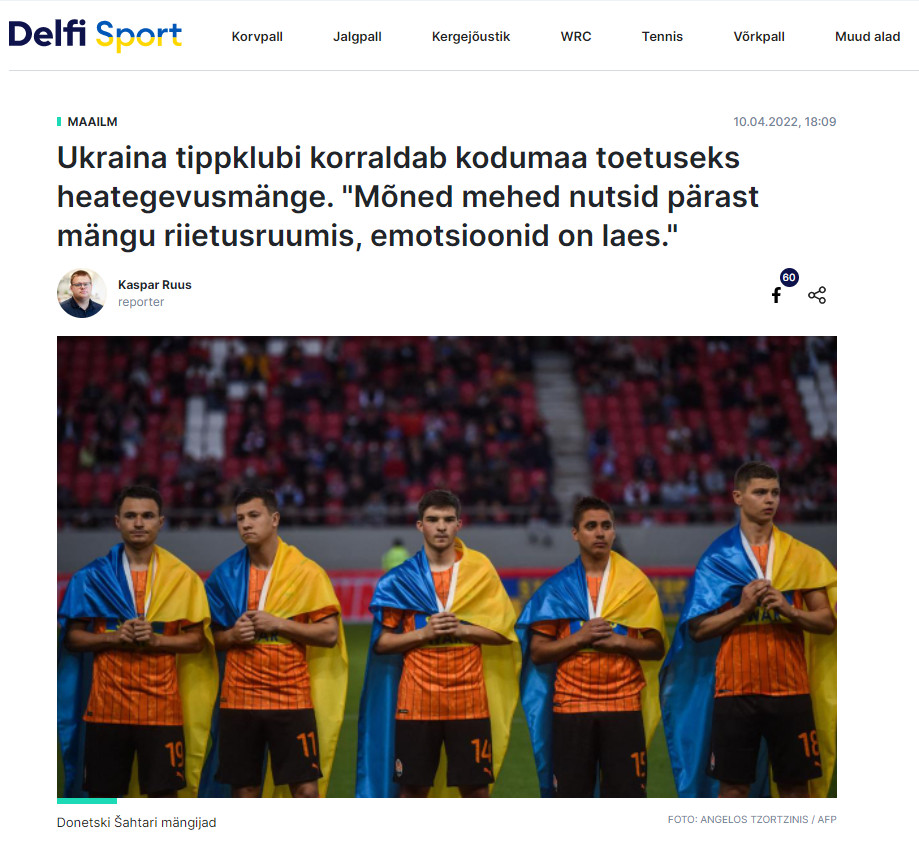
Task: Open Muud alad menu item
Action: pos(867,36)
